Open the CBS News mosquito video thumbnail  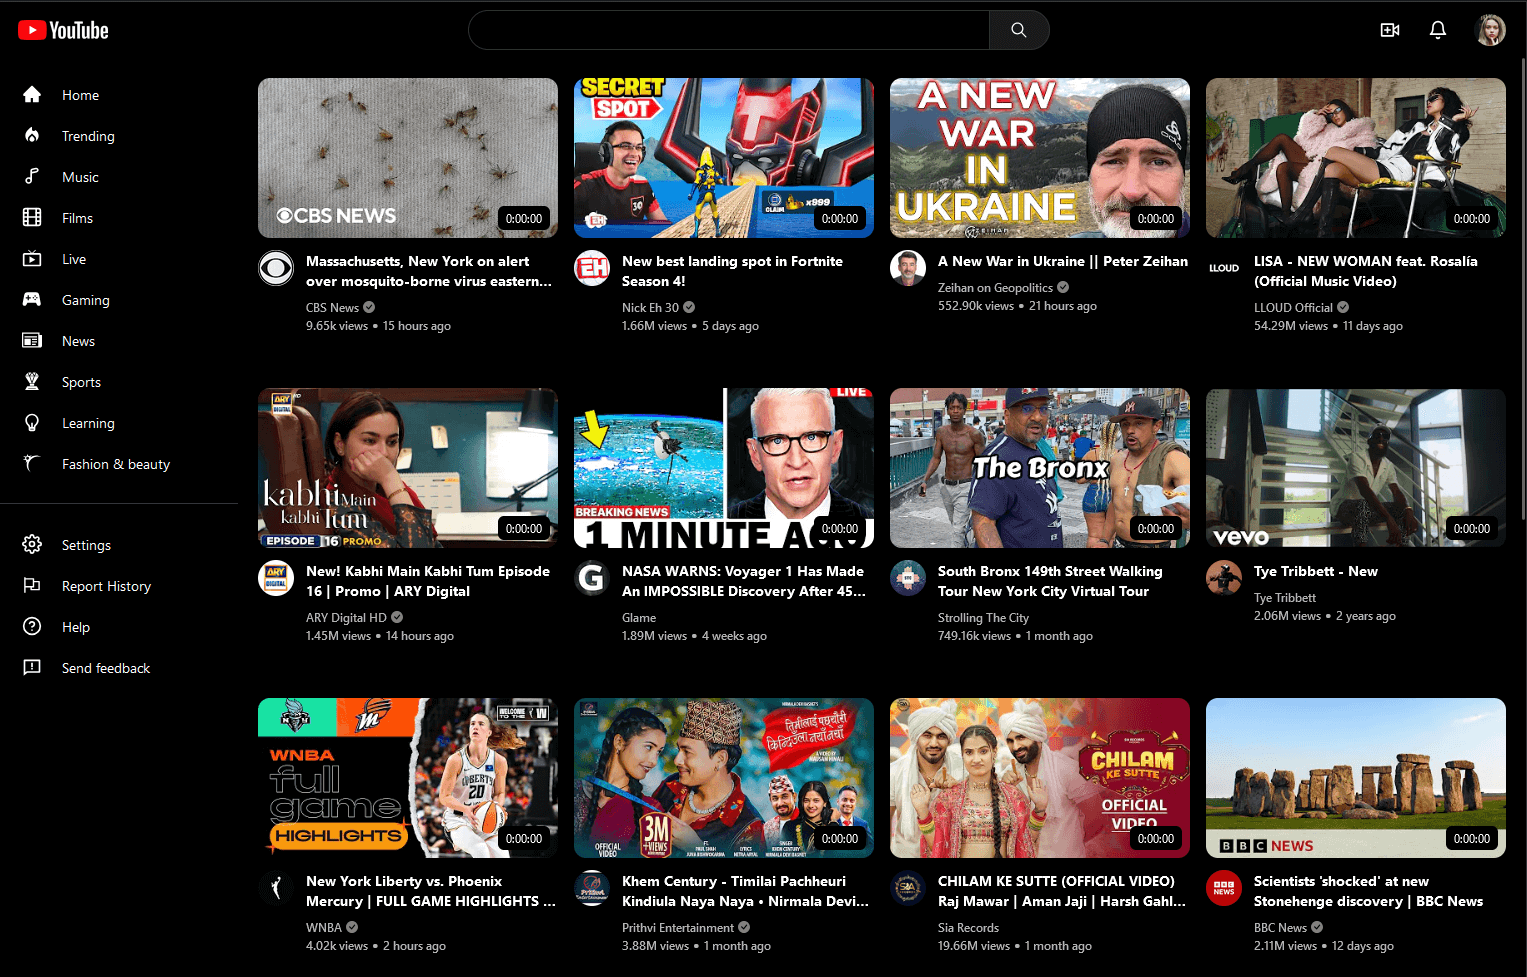[x=408, y=158]
